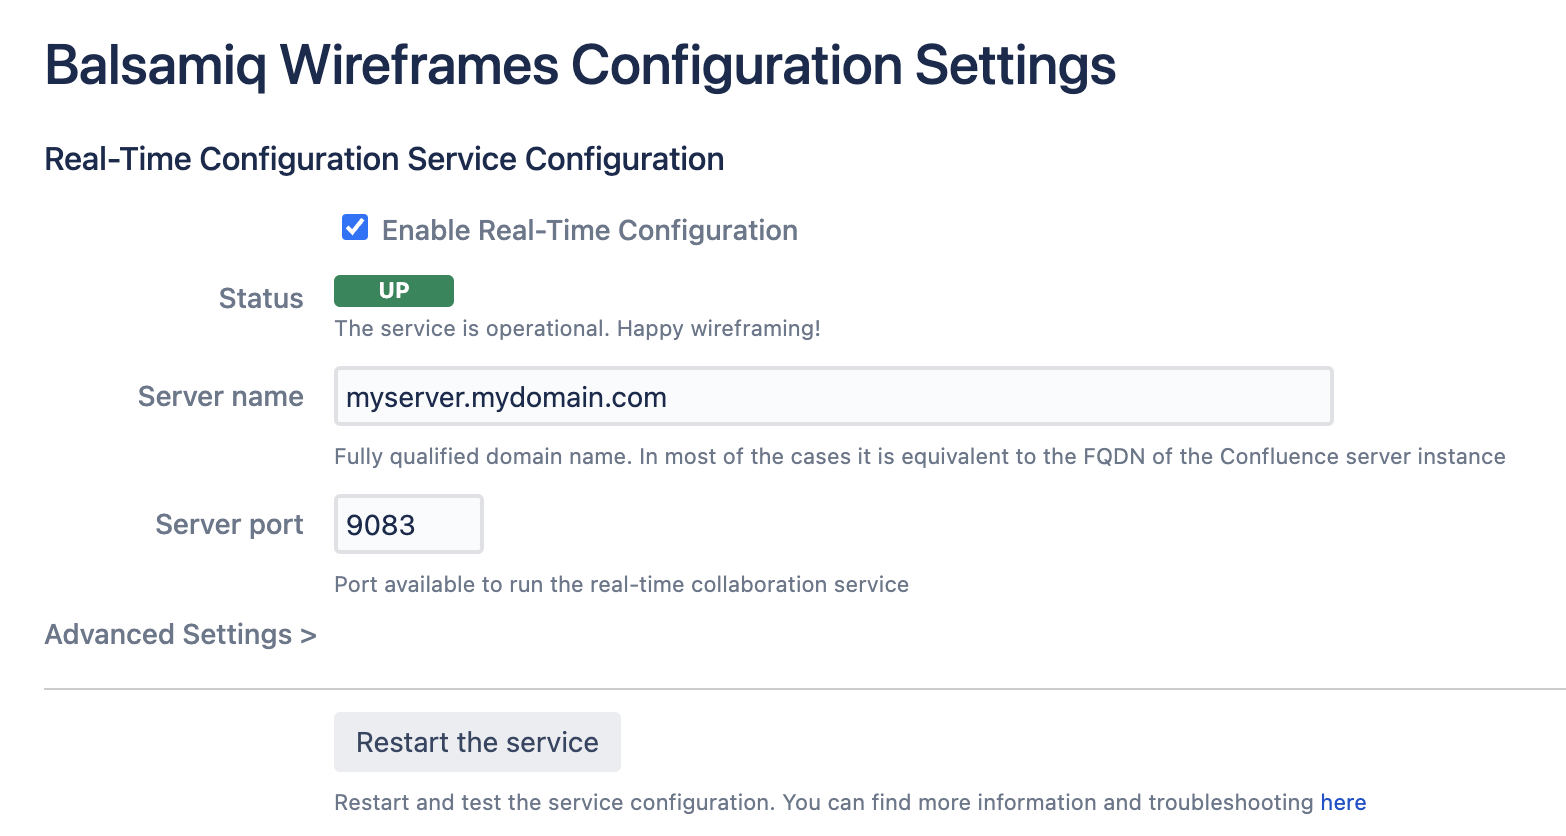The width and height of the screenshot is (1566, 836).
Task: Click the Status label
Action: [261, 298]
